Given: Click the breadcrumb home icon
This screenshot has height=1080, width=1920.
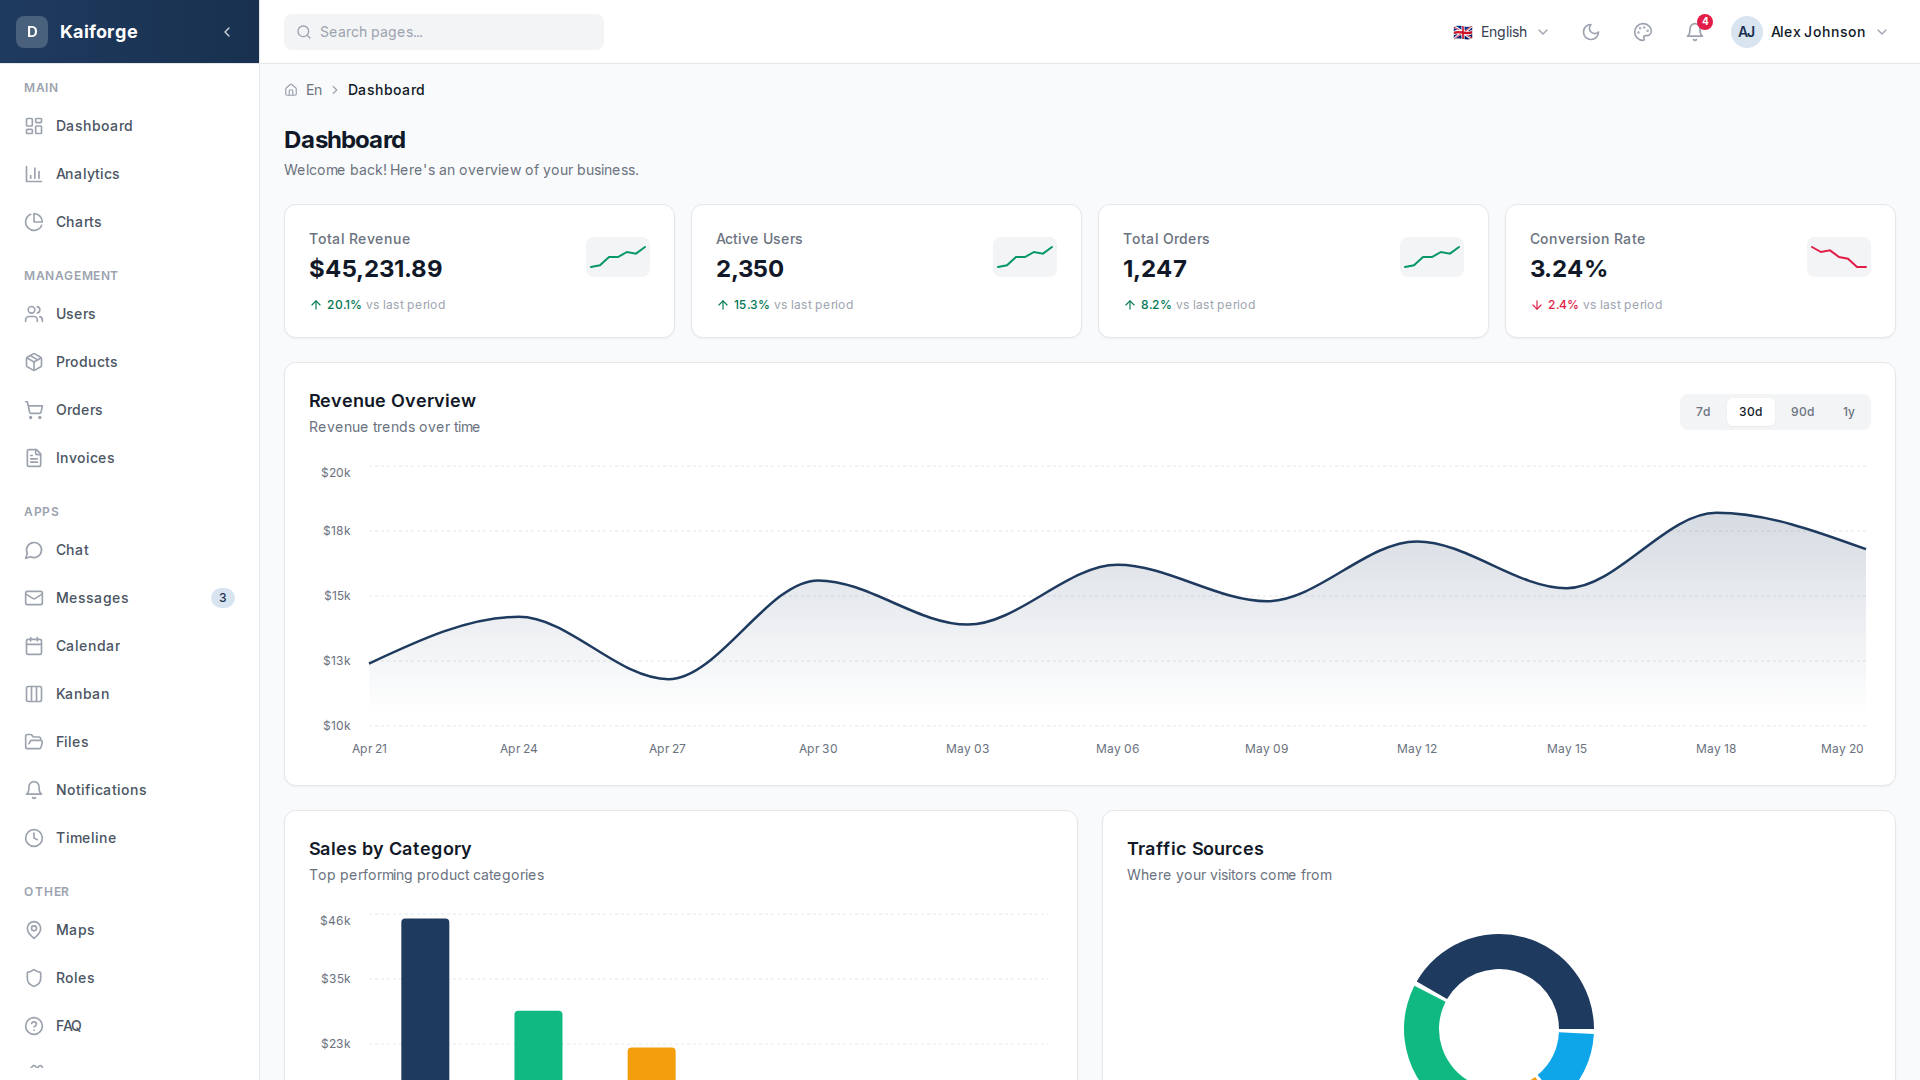Looking at the screenshot, I should click(x=291, y=90).
